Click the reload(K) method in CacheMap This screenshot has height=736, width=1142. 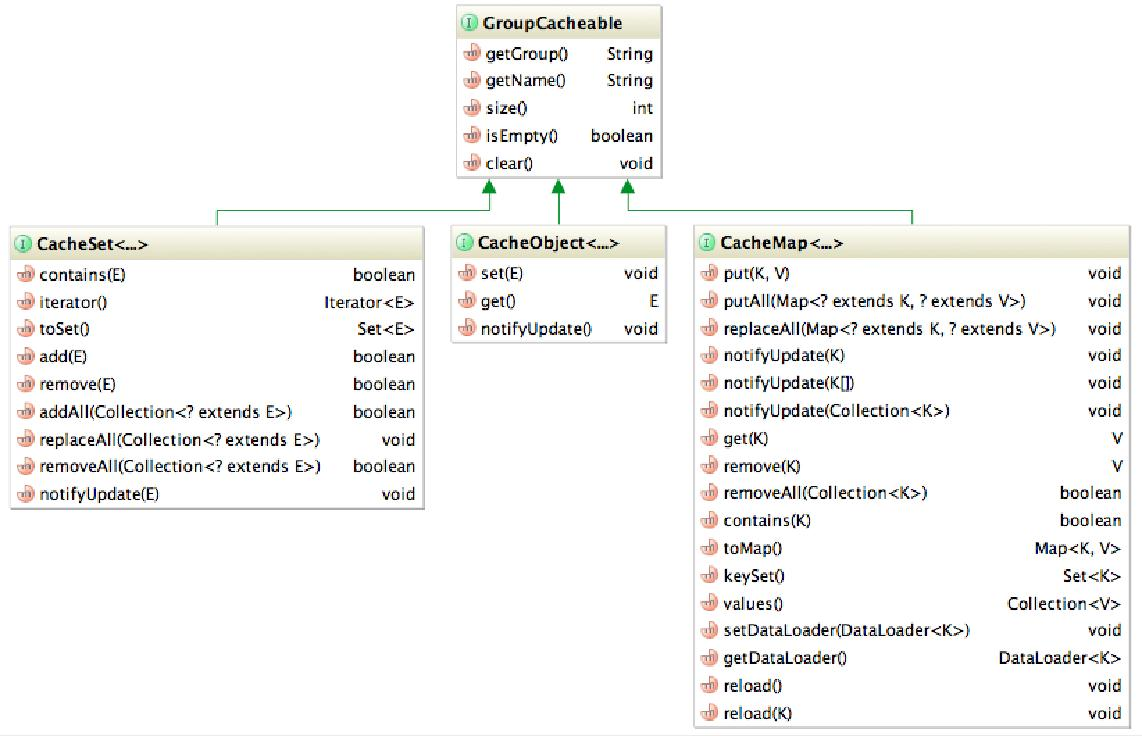click(x=757, y=713)
